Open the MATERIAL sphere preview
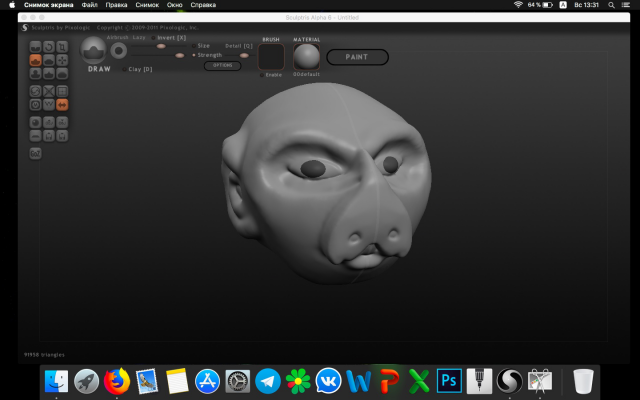Image resolution: width=640 pixels, height=400 pixels. point(307,57)
